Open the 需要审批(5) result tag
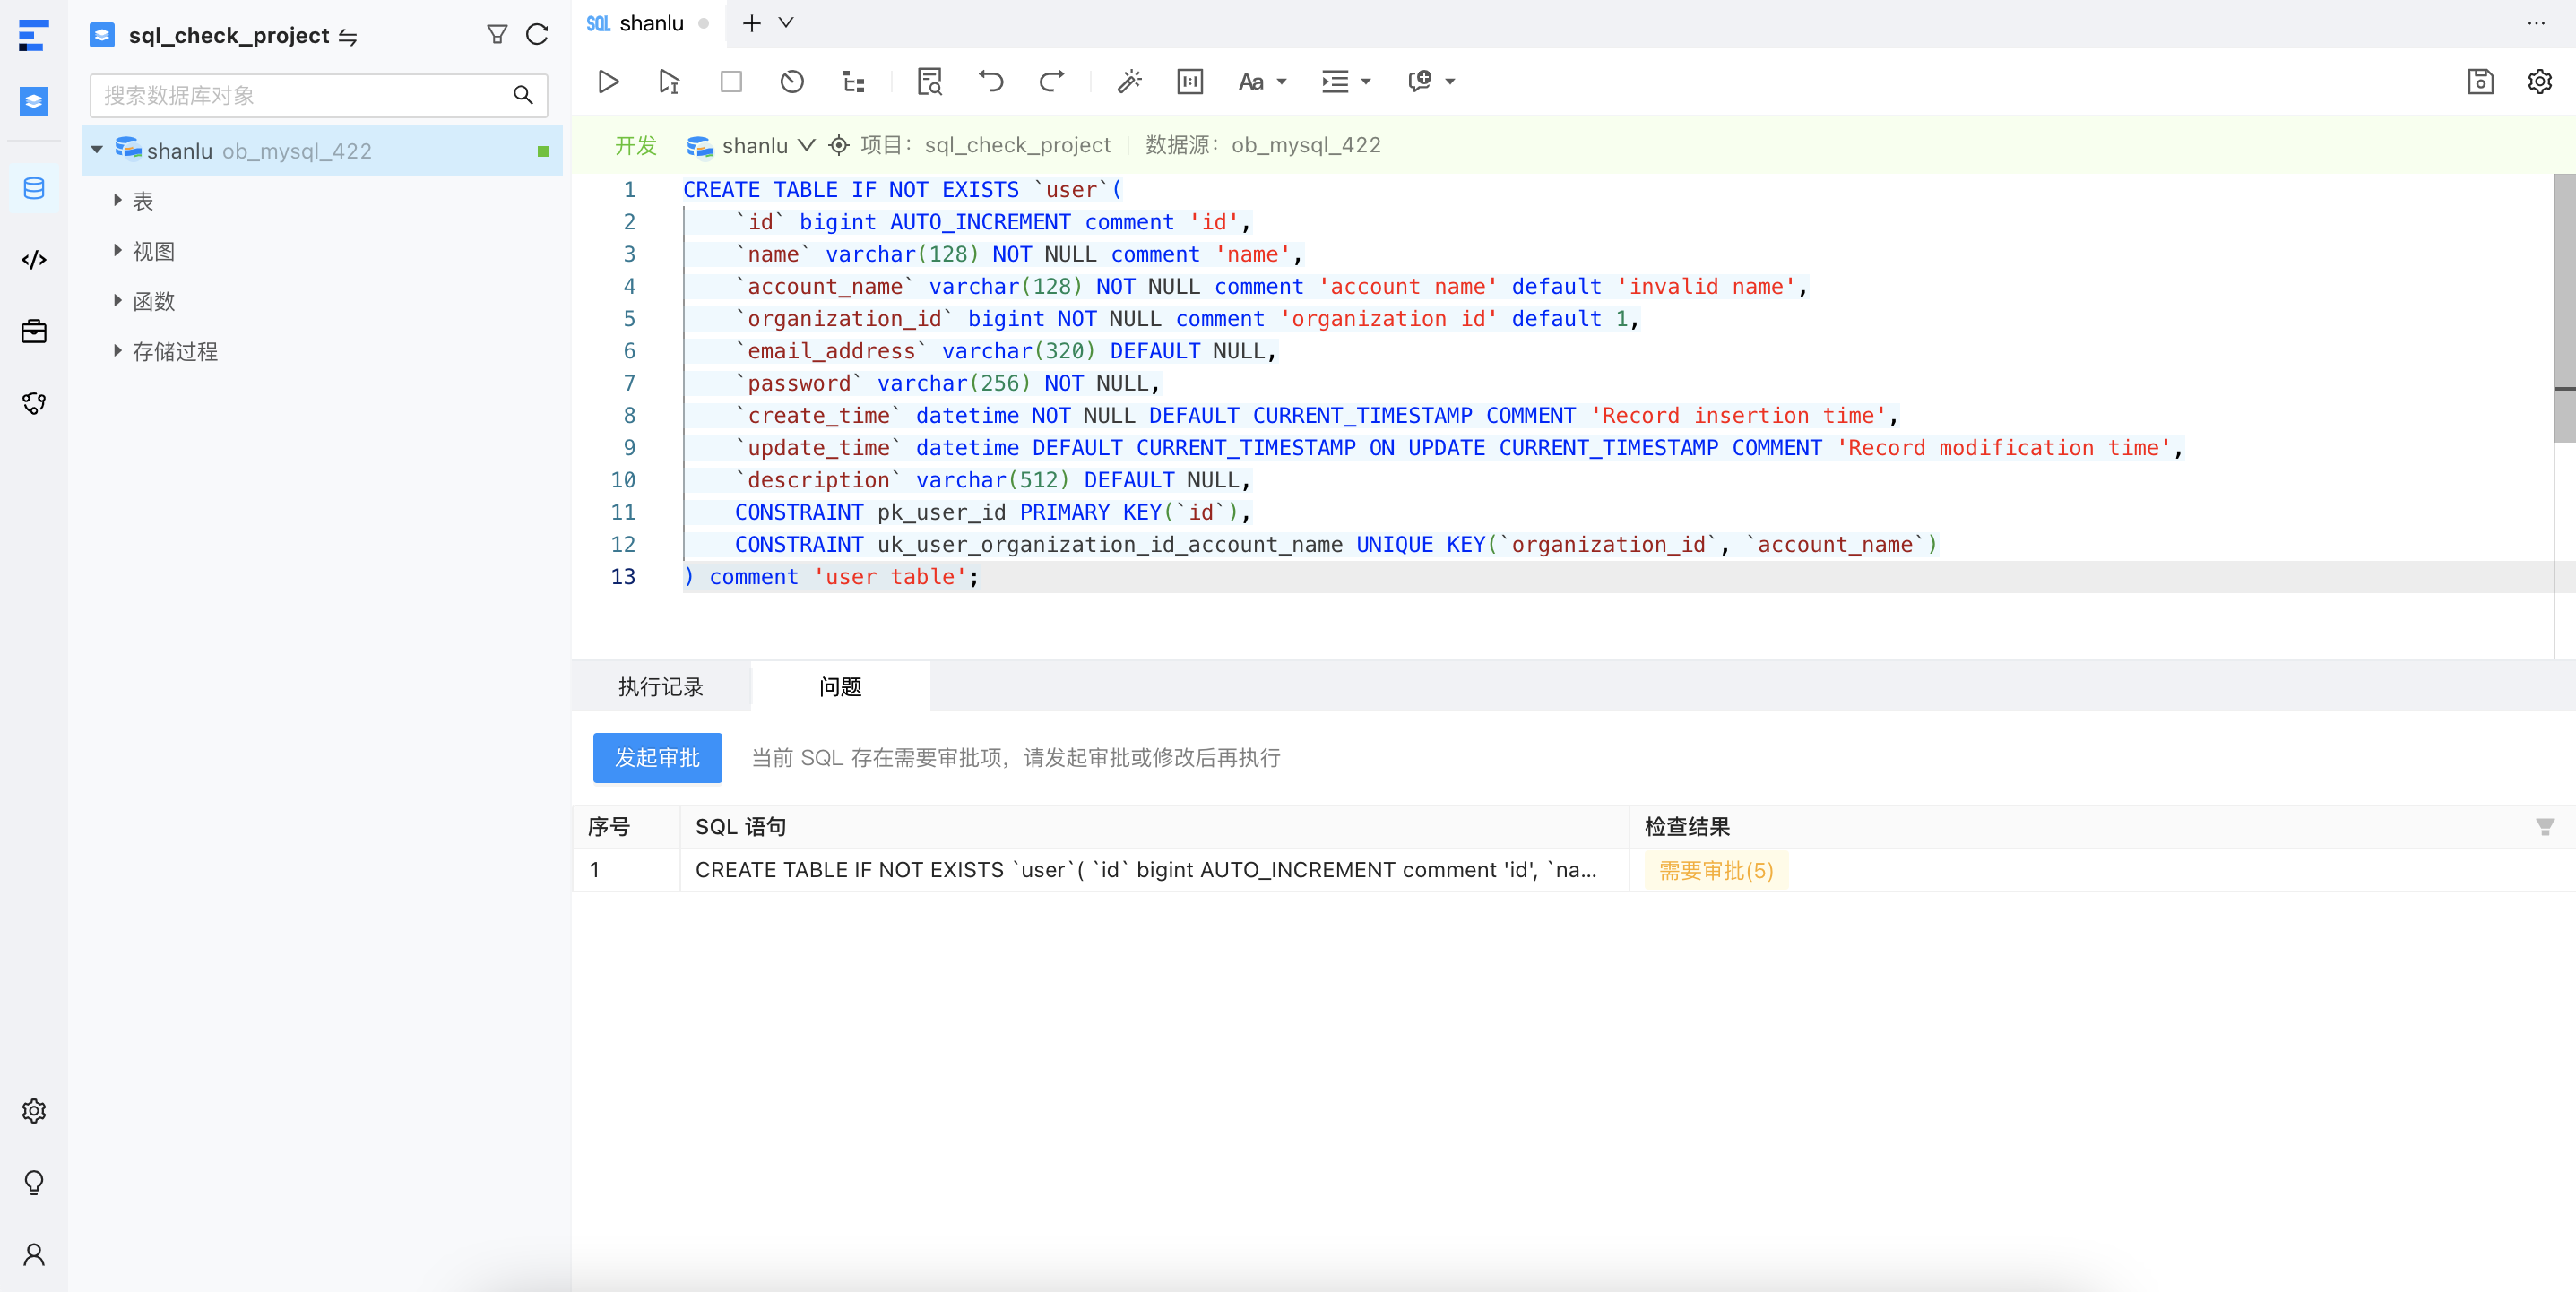Screen dimensions: 2576x1292 coord(1716,870)
